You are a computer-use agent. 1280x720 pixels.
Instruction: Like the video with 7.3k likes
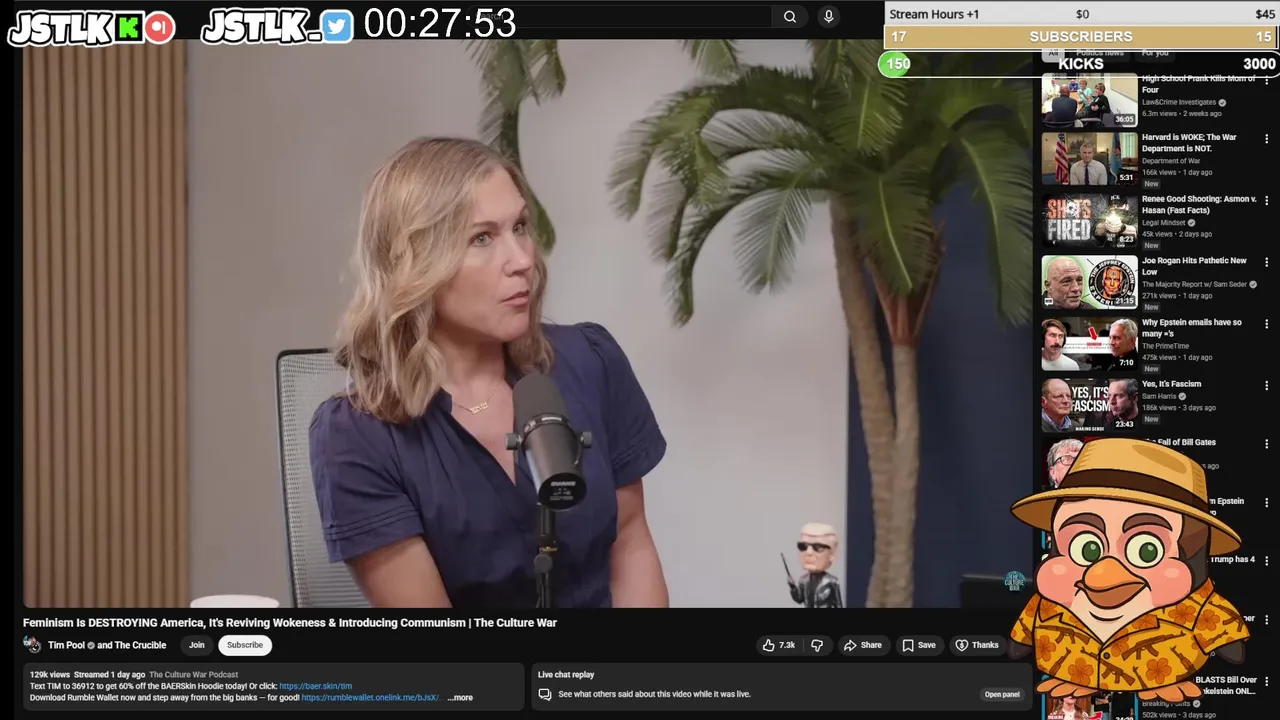click(779, 645)
